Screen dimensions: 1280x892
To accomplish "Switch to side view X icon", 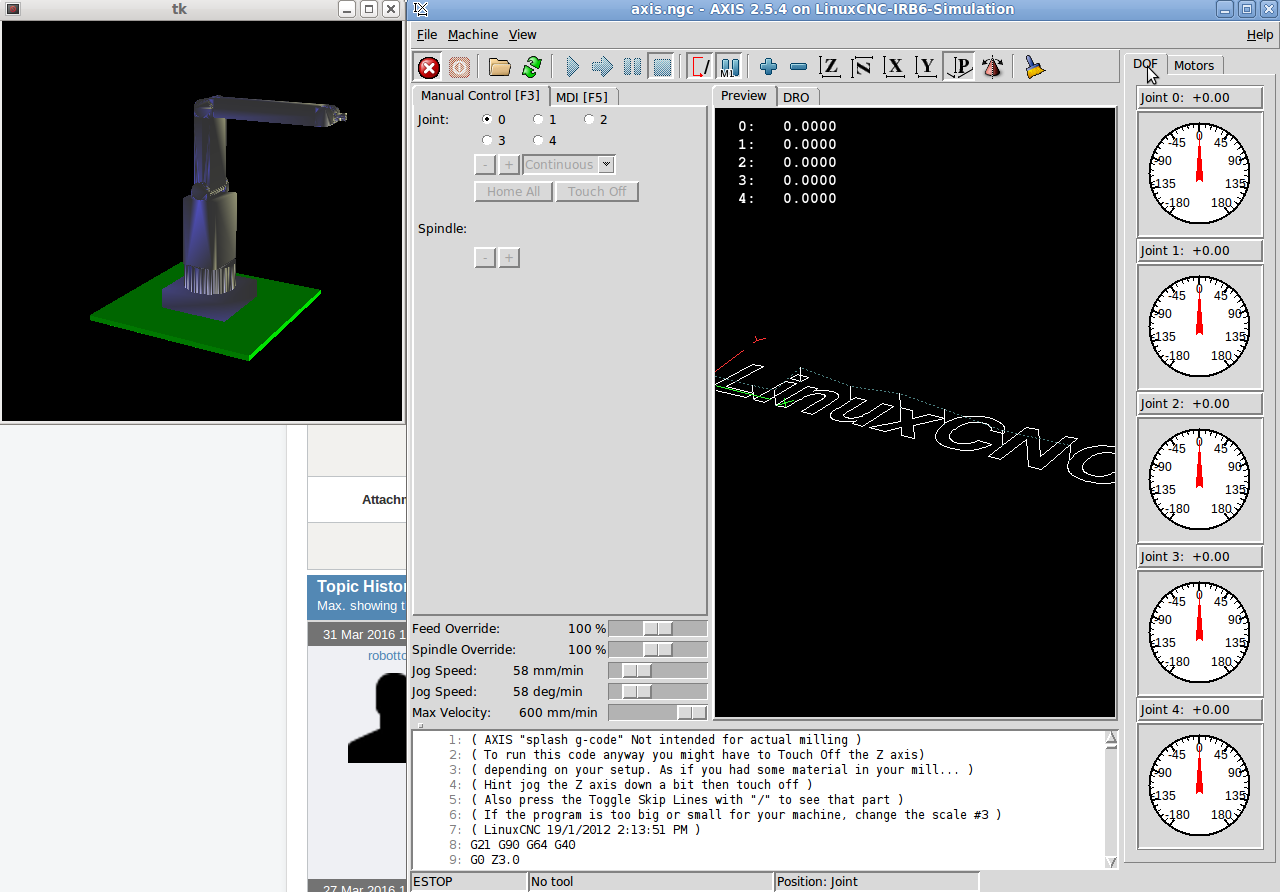I will click(x=894, y=67).
